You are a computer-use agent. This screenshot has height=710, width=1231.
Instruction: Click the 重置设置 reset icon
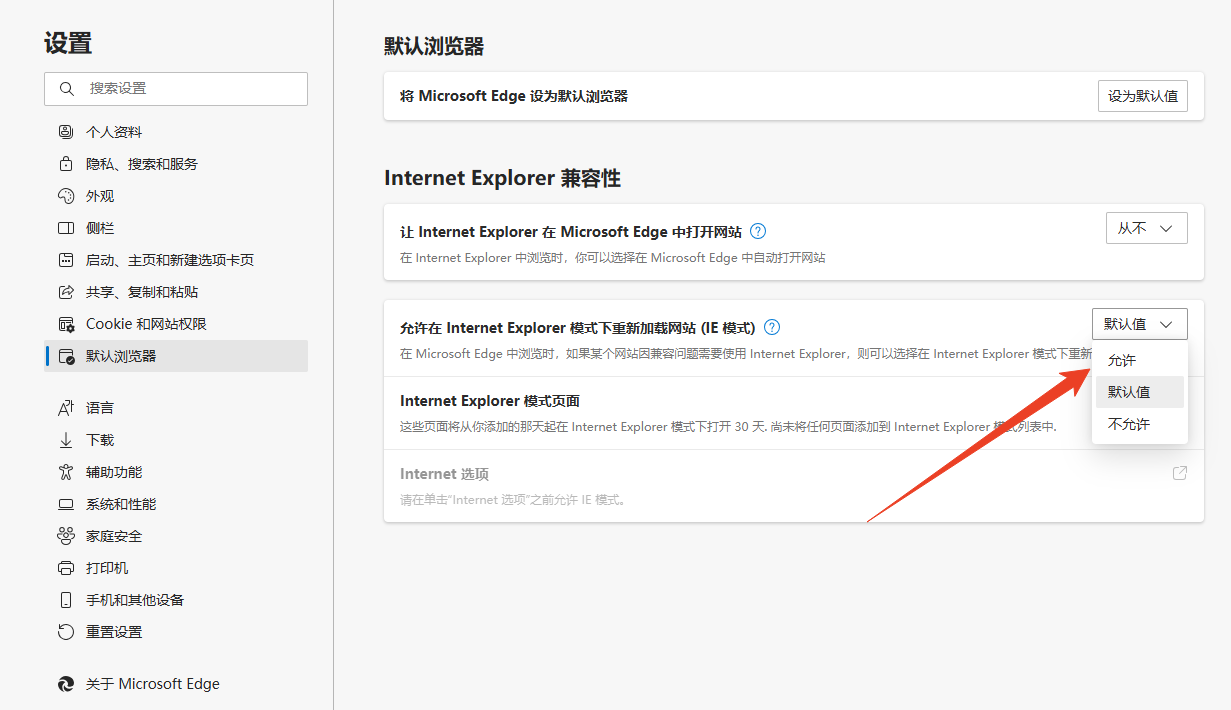pyautogui.click(x=66, y=632)
